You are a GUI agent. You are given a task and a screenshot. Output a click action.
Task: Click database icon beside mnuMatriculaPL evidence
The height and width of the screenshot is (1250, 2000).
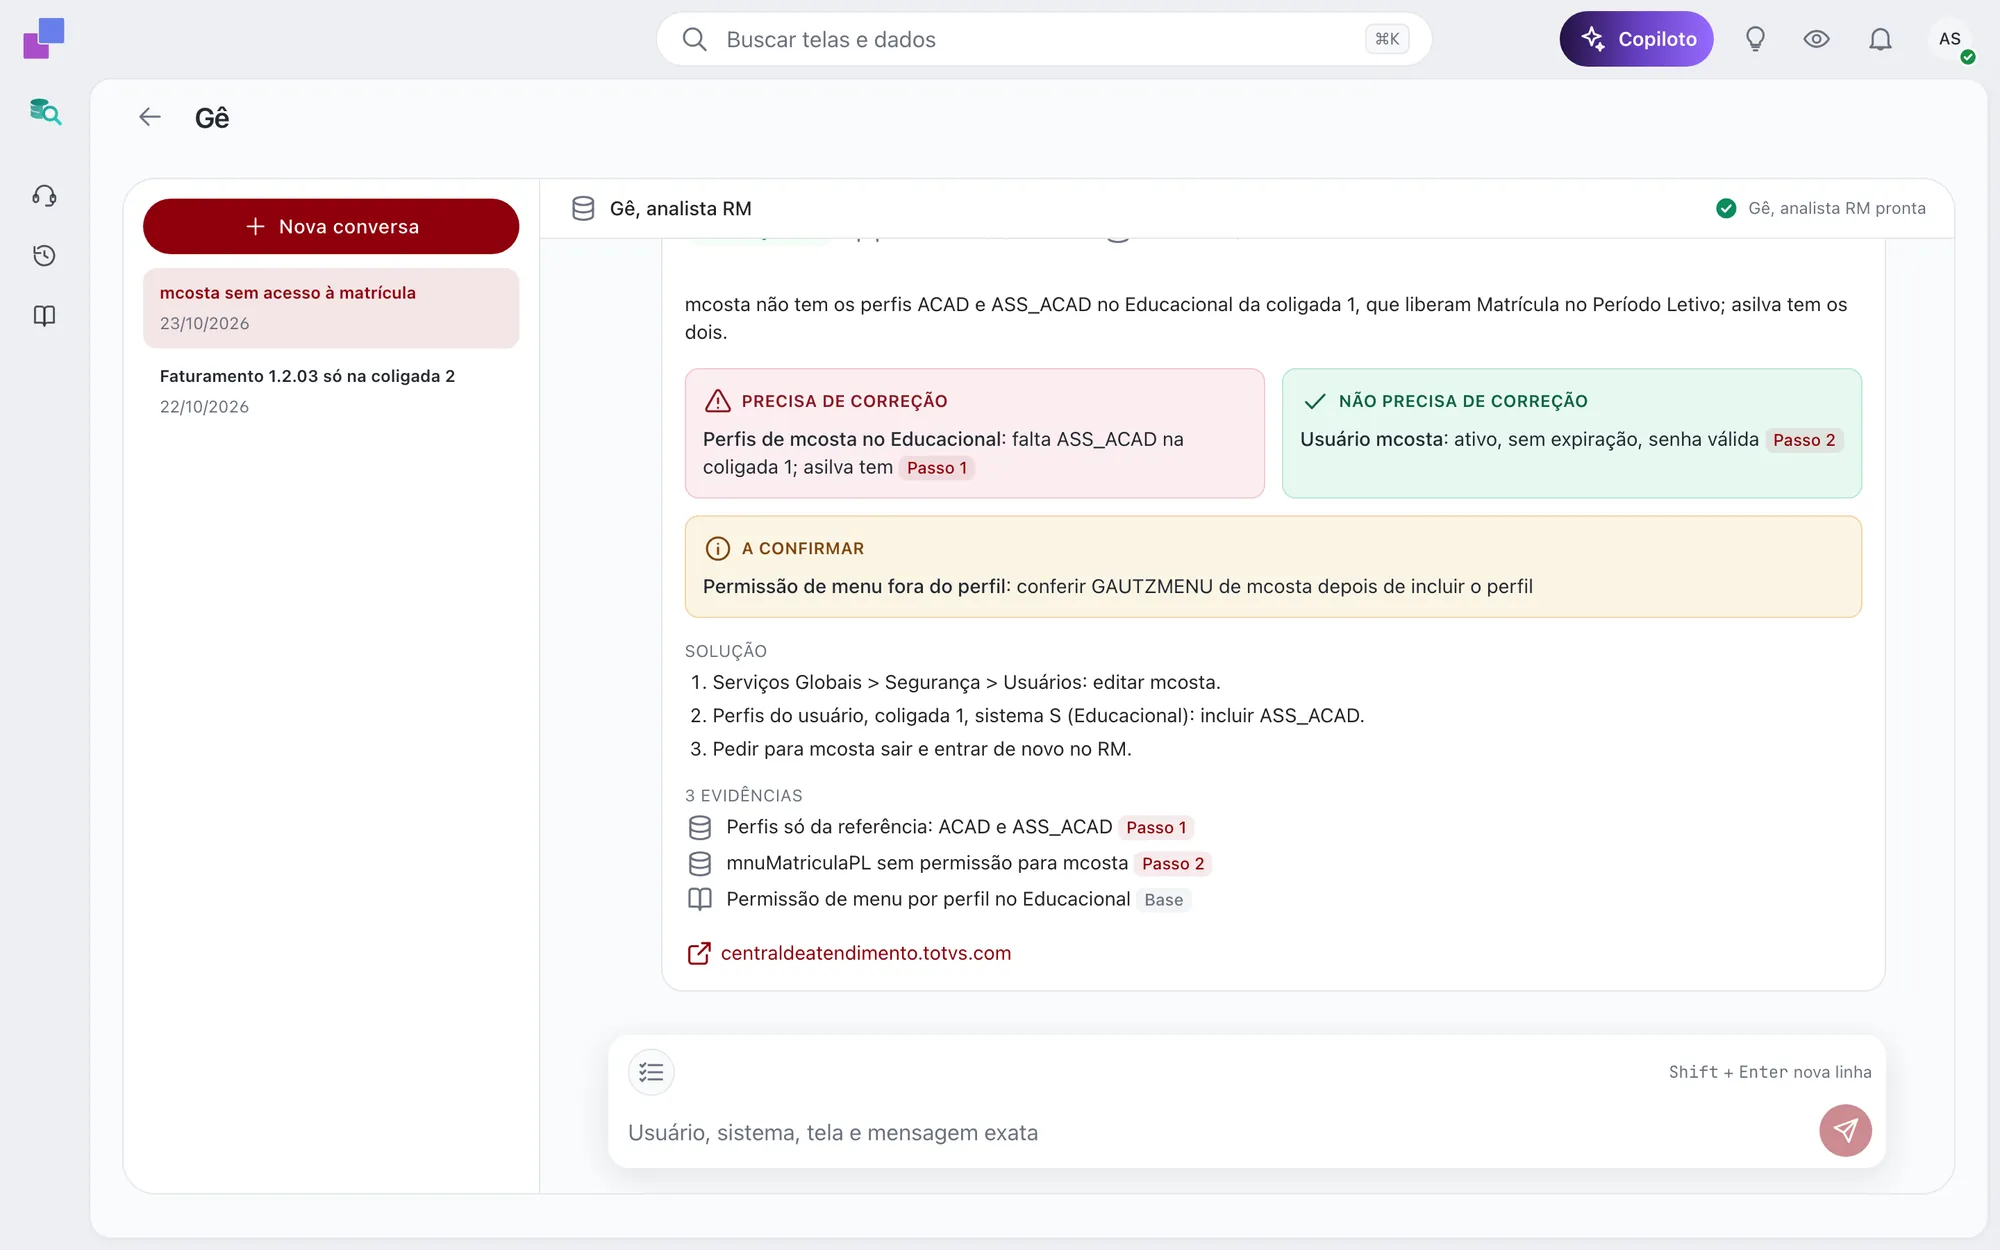coord(700,864)
